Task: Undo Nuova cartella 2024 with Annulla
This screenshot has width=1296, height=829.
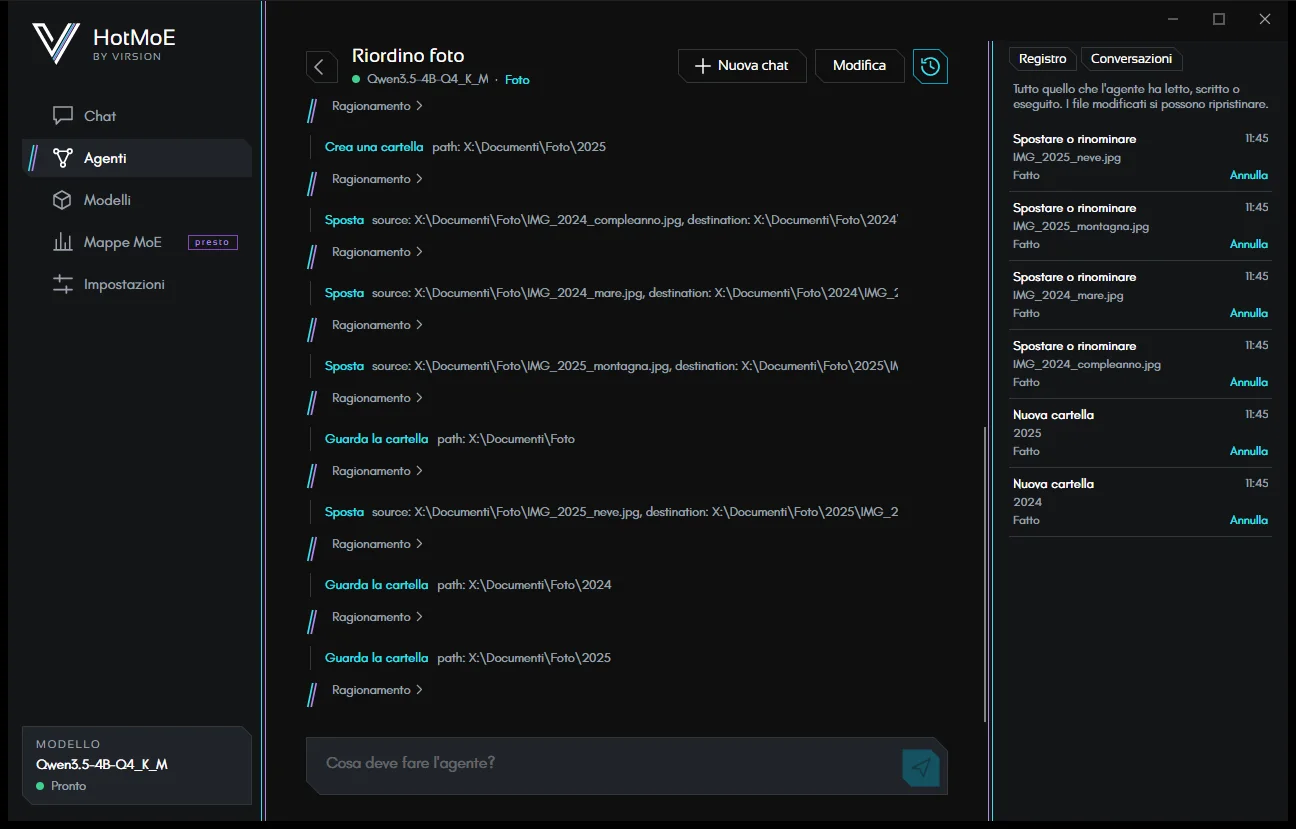Action: coord(1248,520)
